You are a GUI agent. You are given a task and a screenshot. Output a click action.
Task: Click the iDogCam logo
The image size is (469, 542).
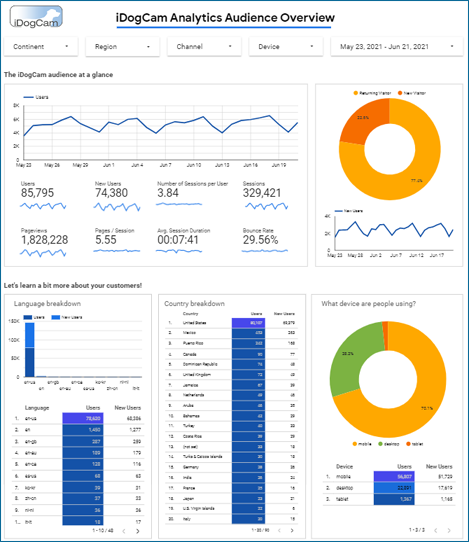36,17
